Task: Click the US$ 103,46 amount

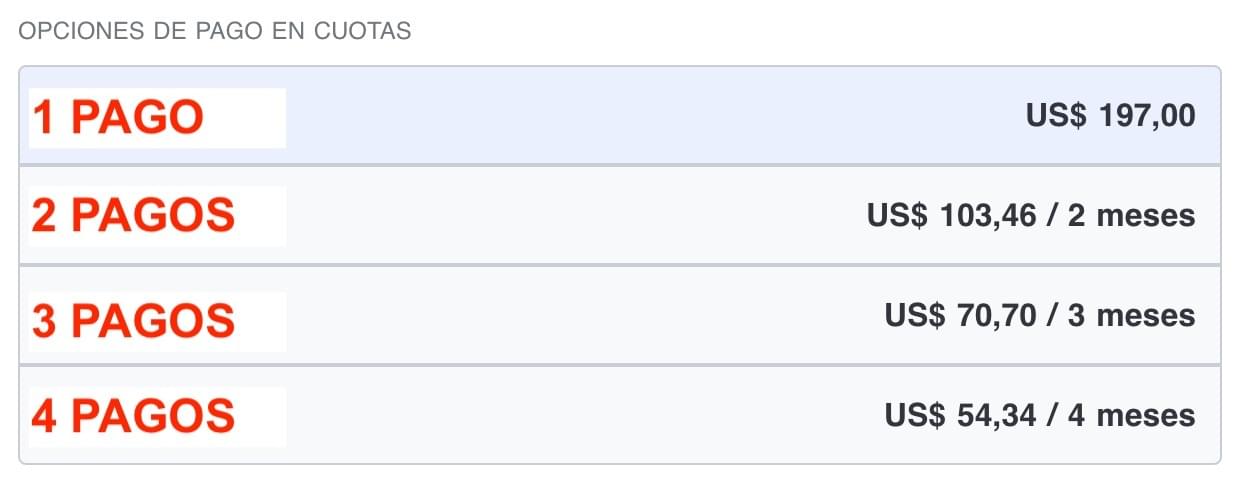Action: (x=949, y=215)
